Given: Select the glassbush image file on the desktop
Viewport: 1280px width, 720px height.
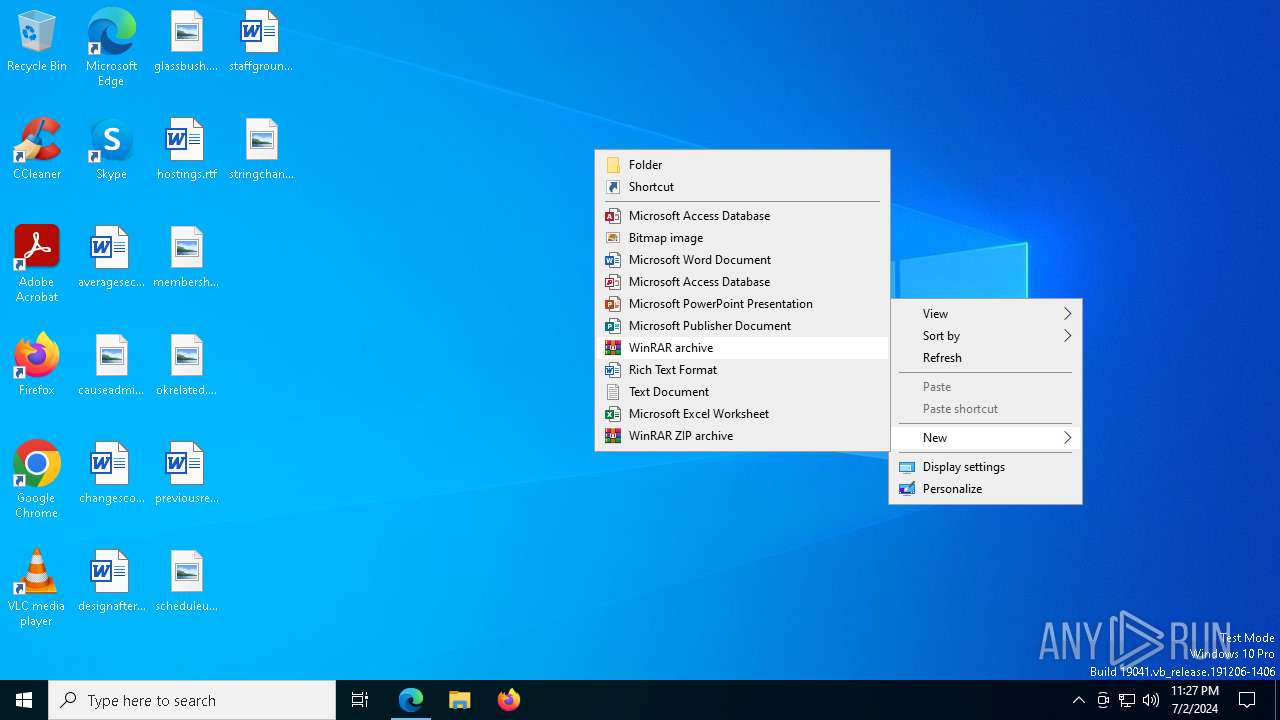Looking at the screenshot, I should pyautogui.click(x=186, y=42).
